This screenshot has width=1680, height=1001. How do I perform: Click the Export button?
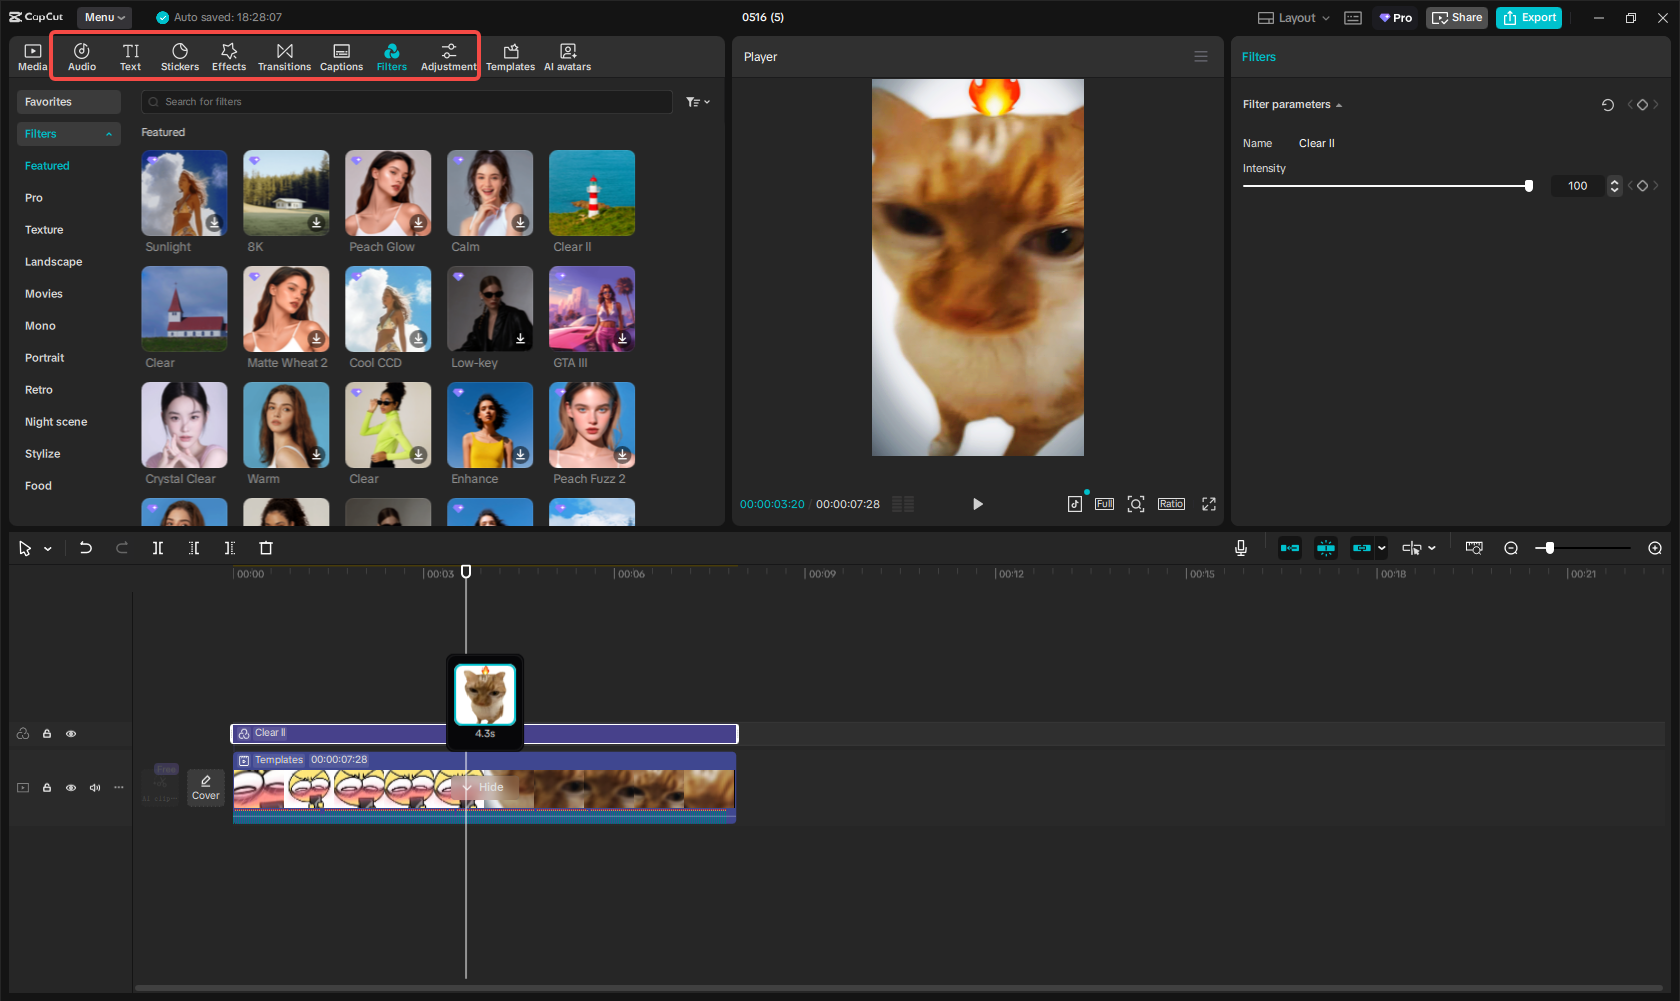[1529, 18]
